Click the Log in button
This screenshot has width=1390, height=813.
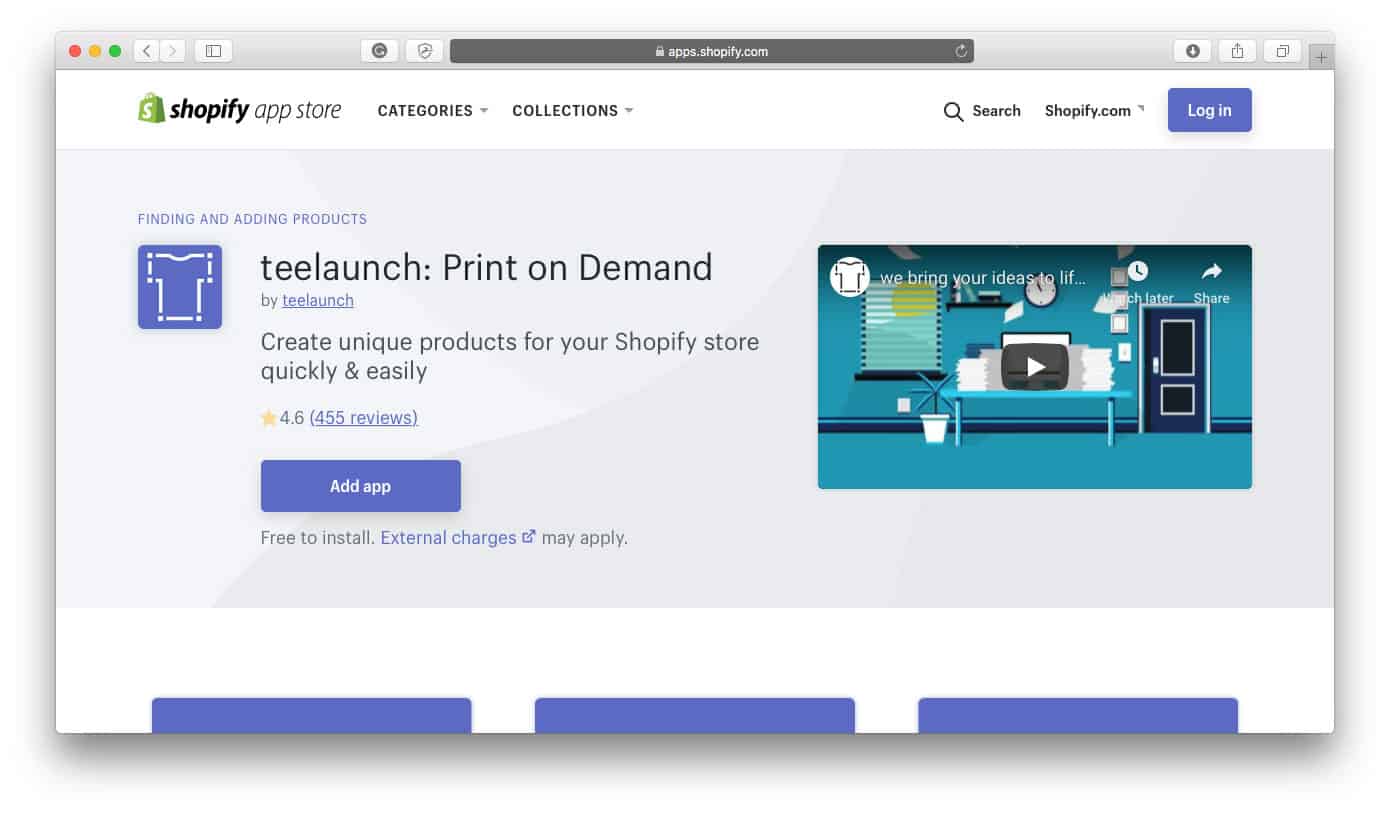click(1209, 110)
